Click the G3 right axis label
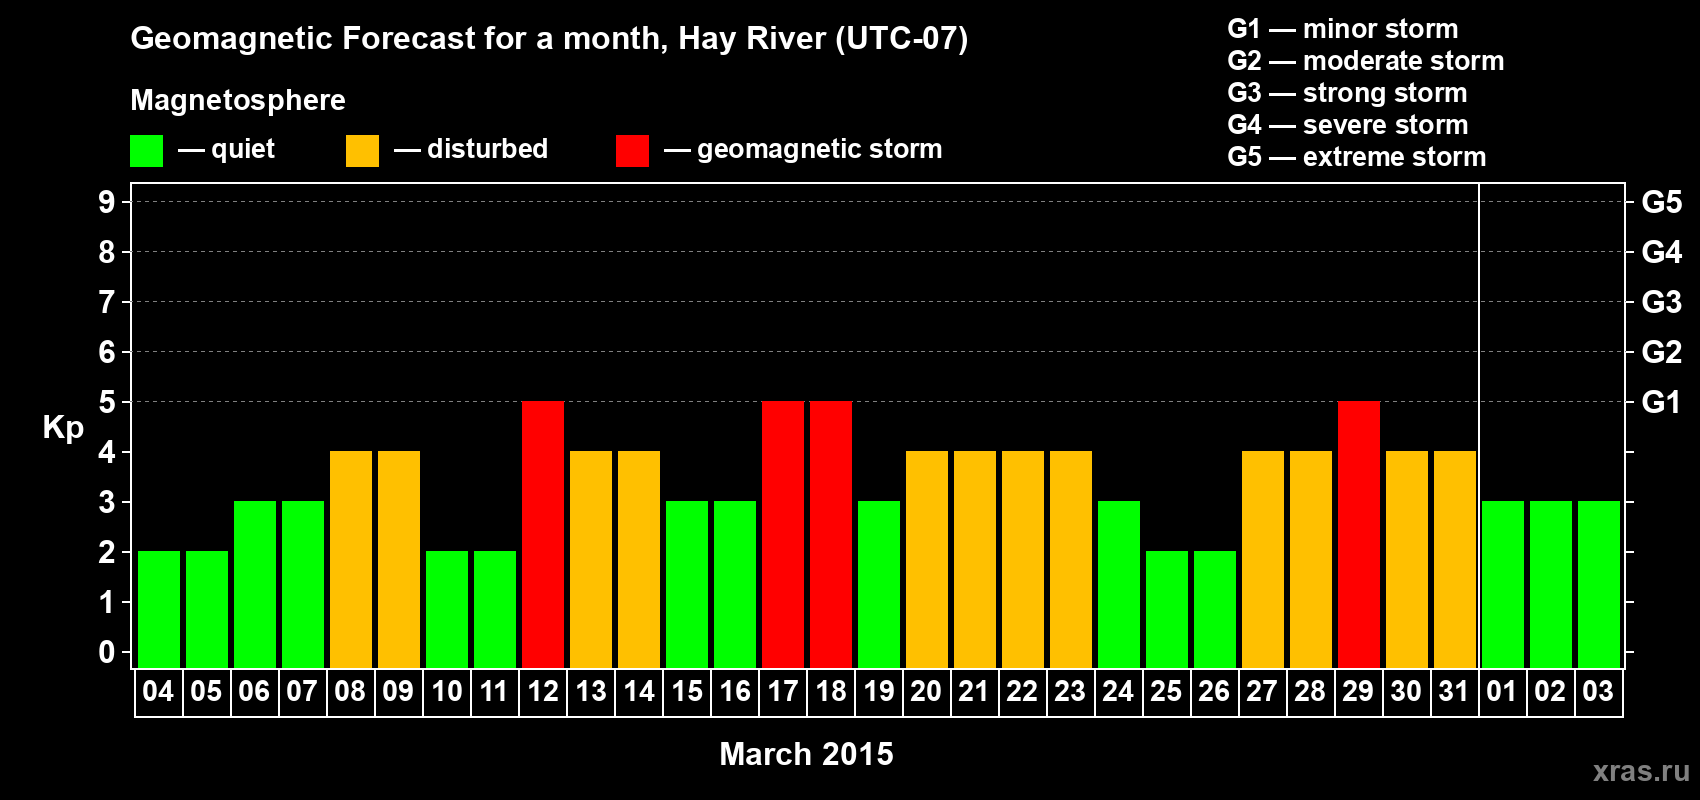 [x=1662, y=302]
